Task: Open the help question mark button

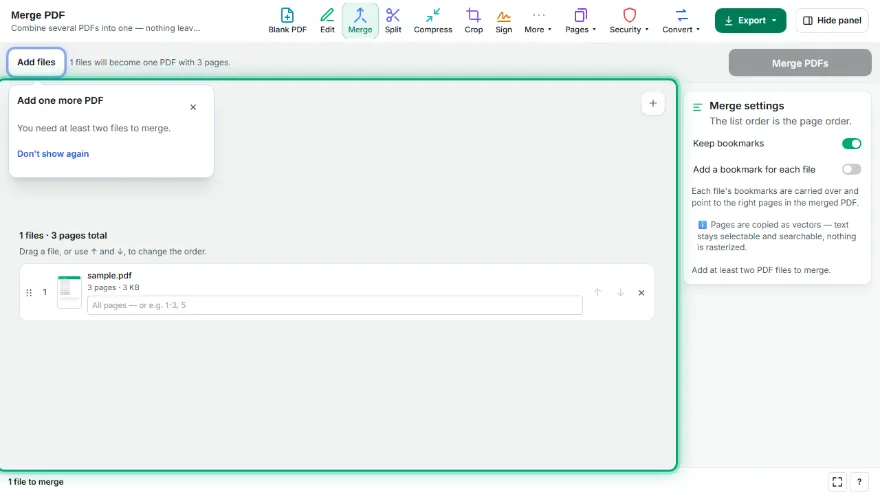Action: [x=859, y=482]
